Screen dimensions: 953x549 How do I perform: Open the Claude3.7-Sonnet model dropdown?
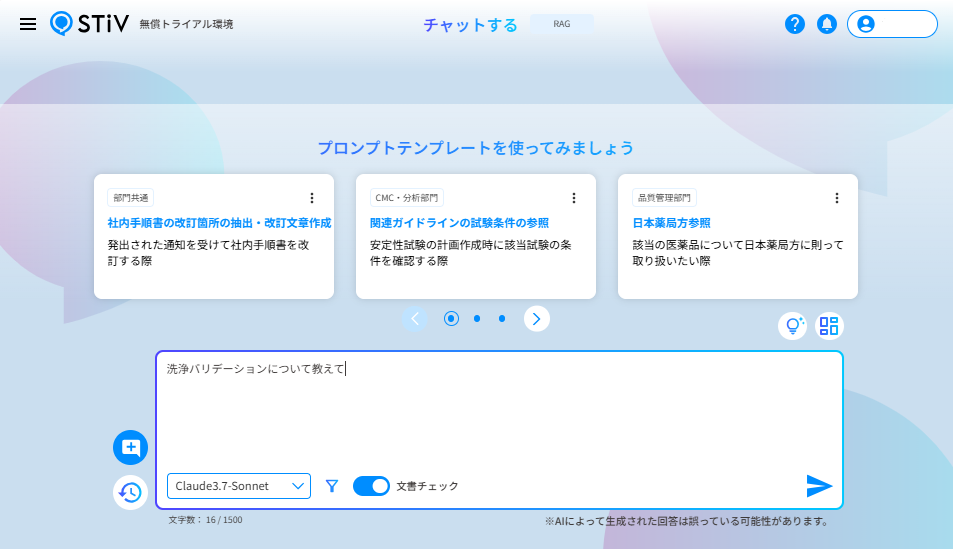point(239,486)
